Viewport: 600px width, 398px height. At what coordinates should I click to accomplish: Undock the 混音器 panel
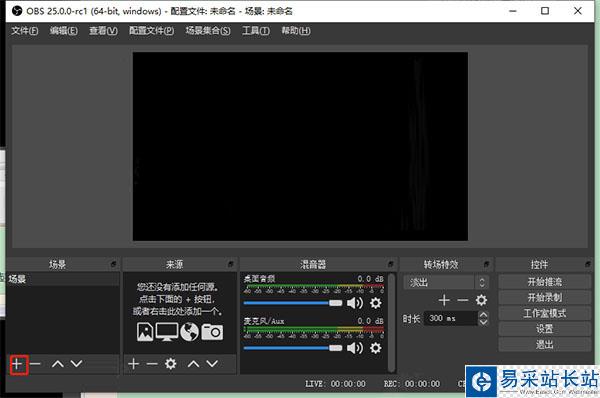click(390, 264)
